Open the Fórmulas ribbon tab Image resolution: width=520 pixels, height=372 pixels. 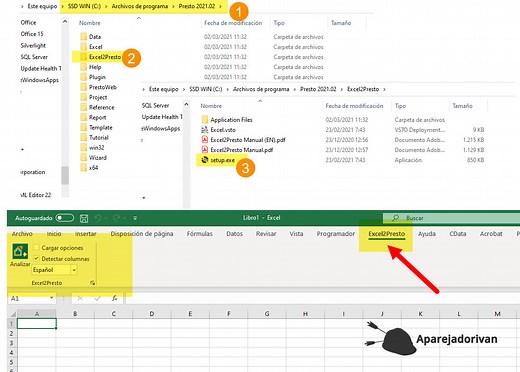pos(200,234)
